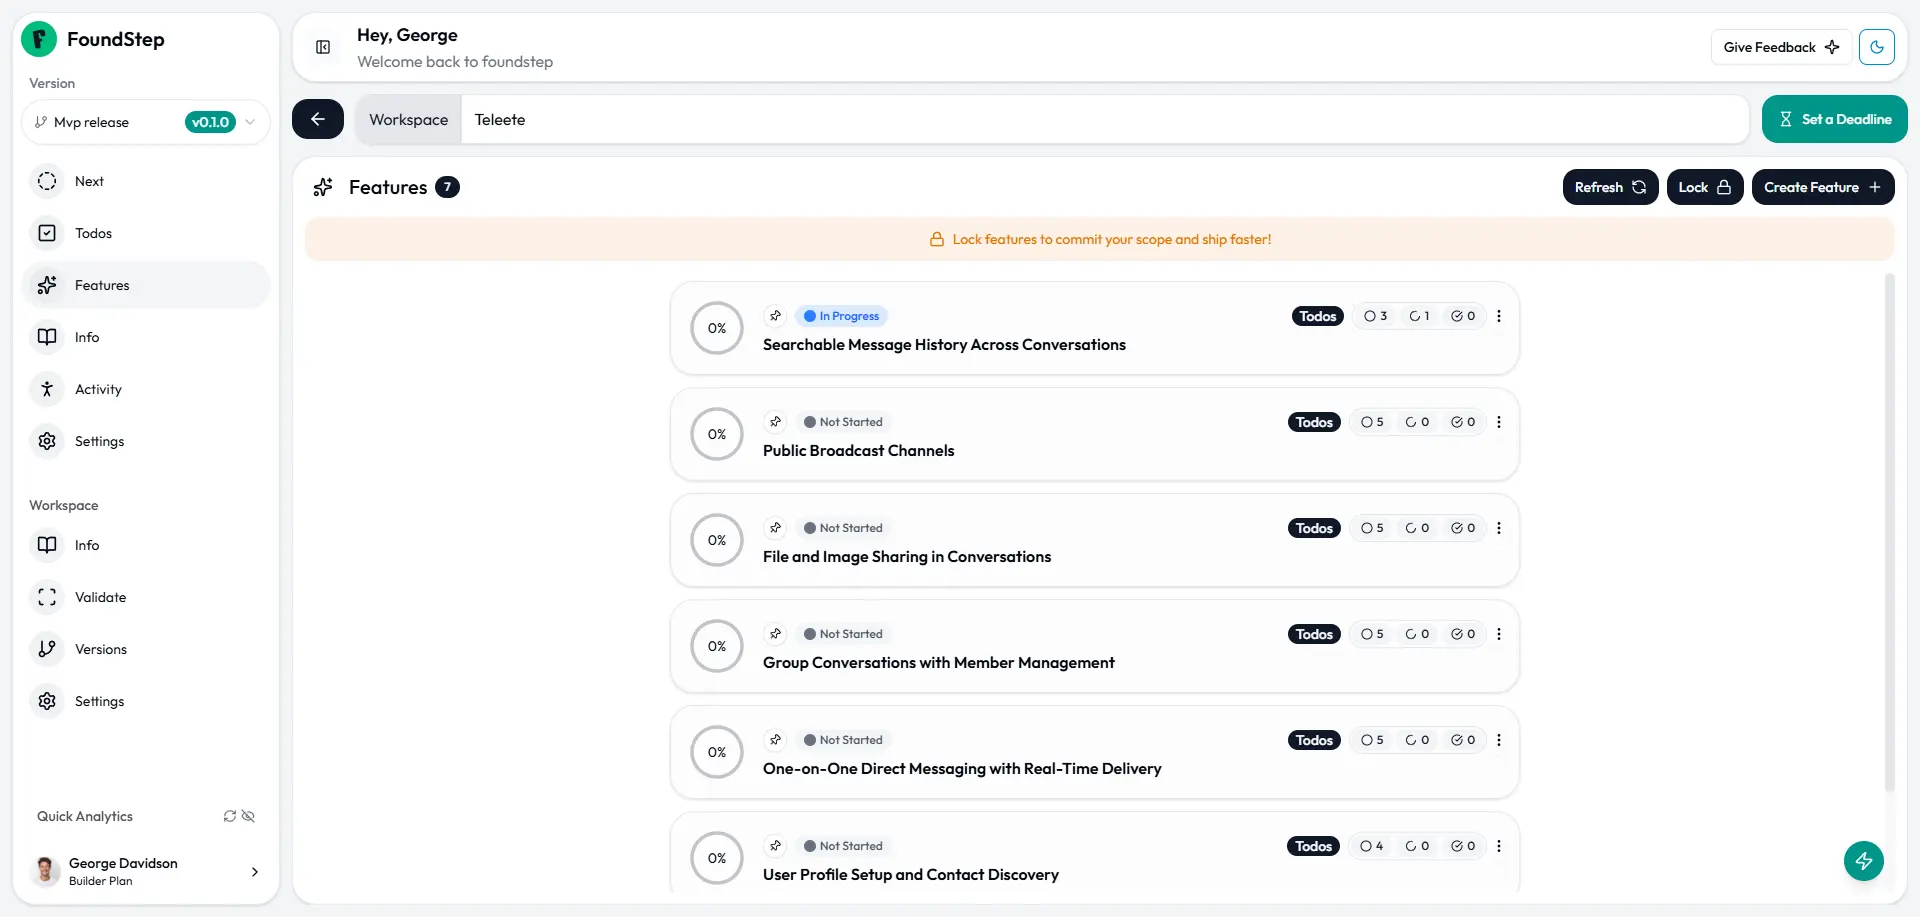Open Todos for Group Conversations
Image resolution: width=1920 pixels, height=917 pixels.
[x=1314, y=634]
